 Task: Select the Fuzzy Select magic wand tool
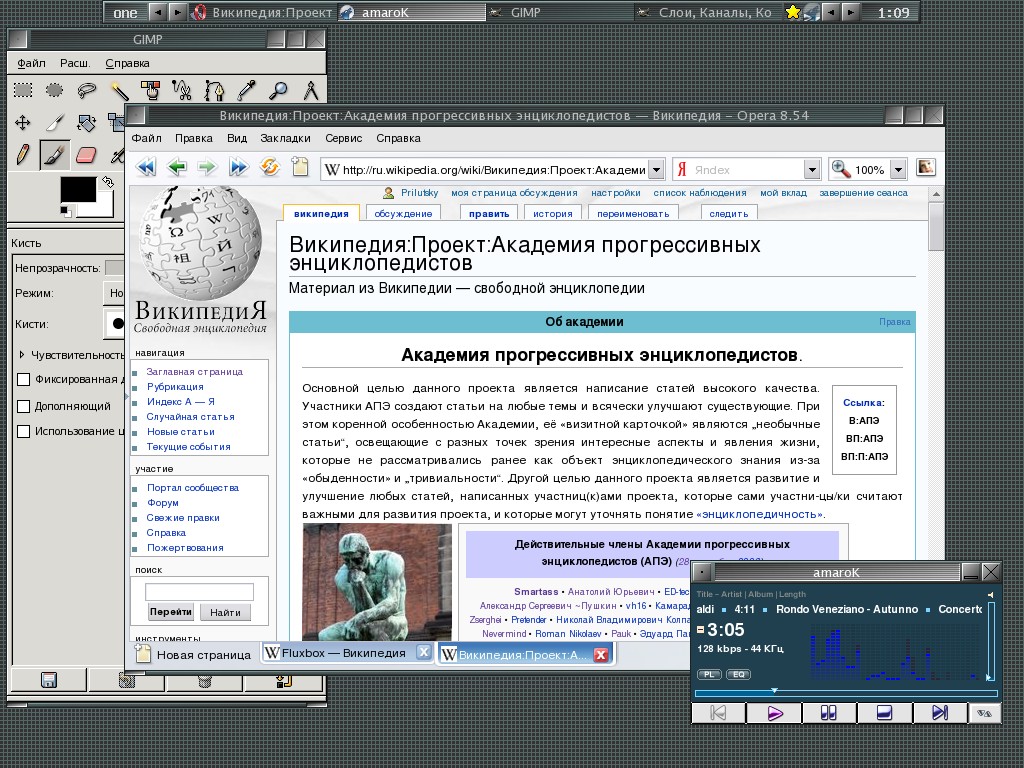click(119, 89)
